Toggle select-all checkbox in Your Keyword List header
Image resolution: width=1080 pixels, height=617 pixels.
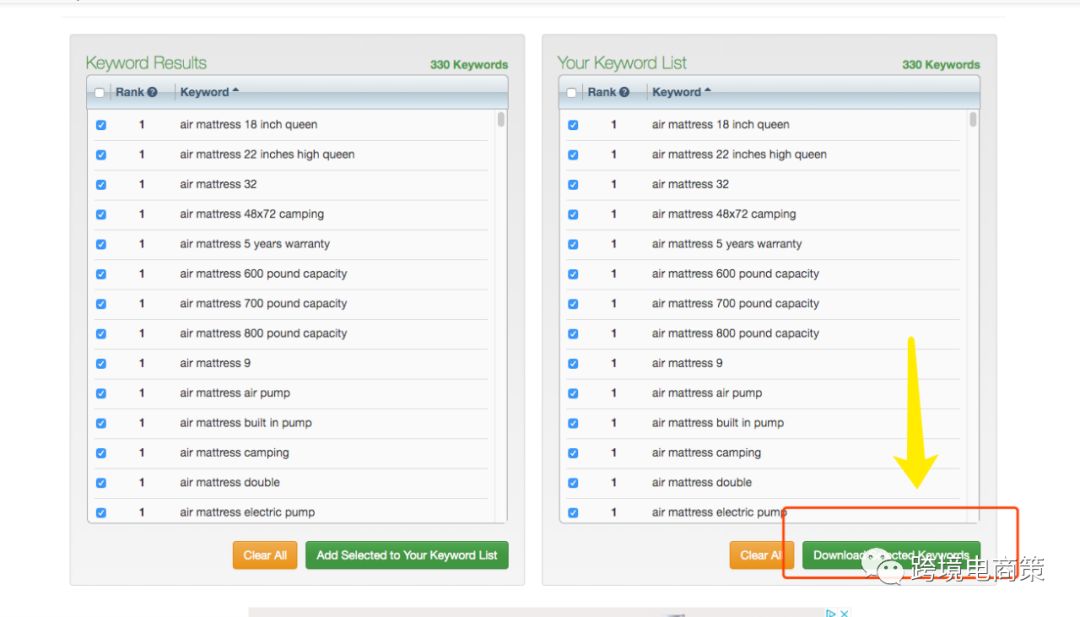571,93
